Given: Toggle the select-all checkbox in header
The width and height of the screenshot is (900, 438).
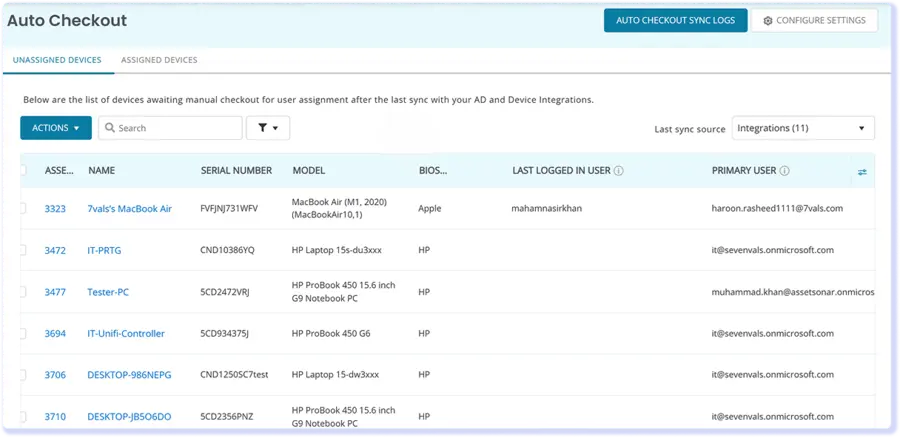Looking at the screenshot, I should pyautogui.click(x=23, y=170).
